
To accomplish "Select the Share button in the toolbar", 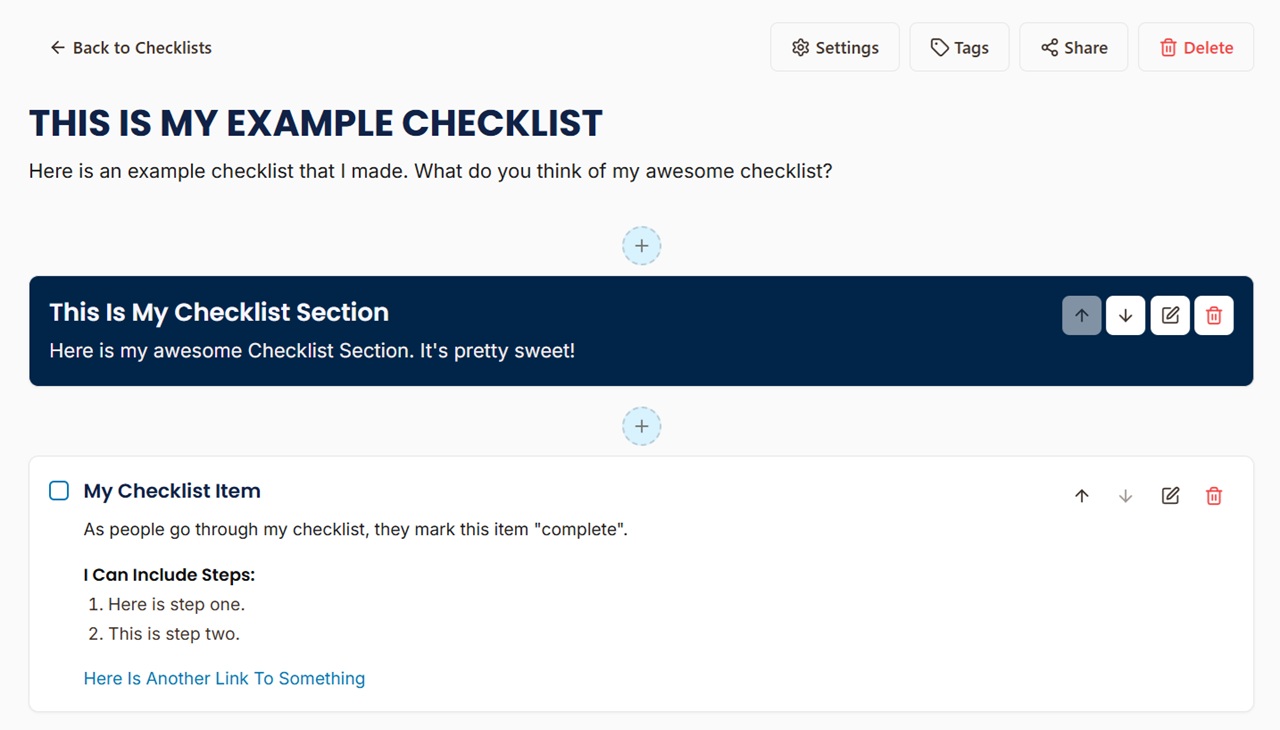I will (x=1073, y=47).
